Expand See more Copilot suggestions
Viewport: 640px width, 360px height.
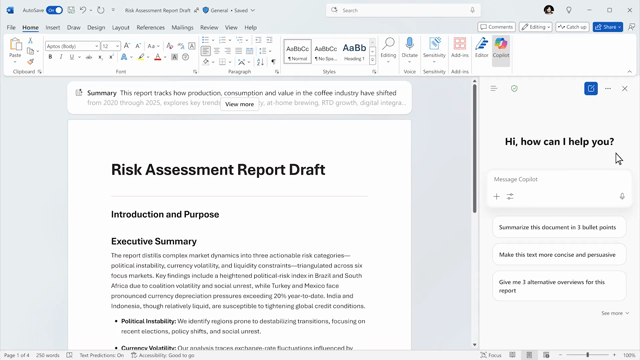coord(615,313)
